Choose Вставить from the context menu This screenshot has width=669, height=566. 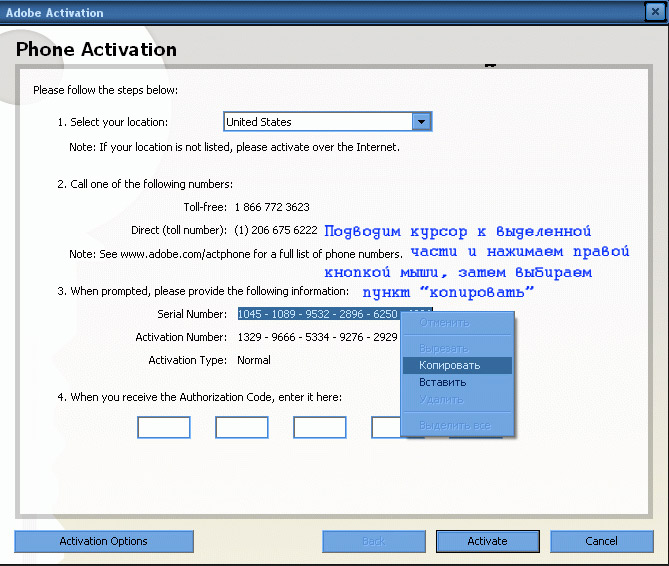(x=442, y=383)
